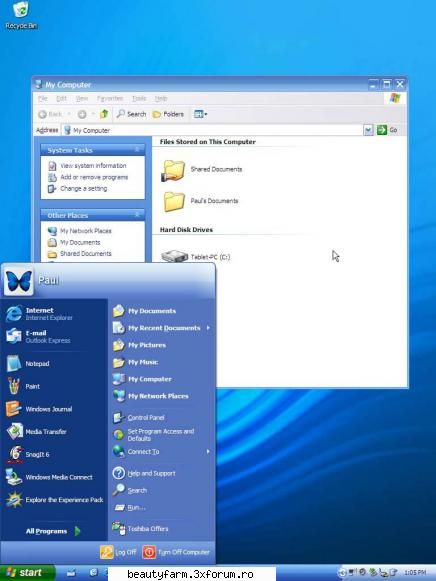
Task: Open Search in My Computer toolbar
Action: [x=131, y=114]
